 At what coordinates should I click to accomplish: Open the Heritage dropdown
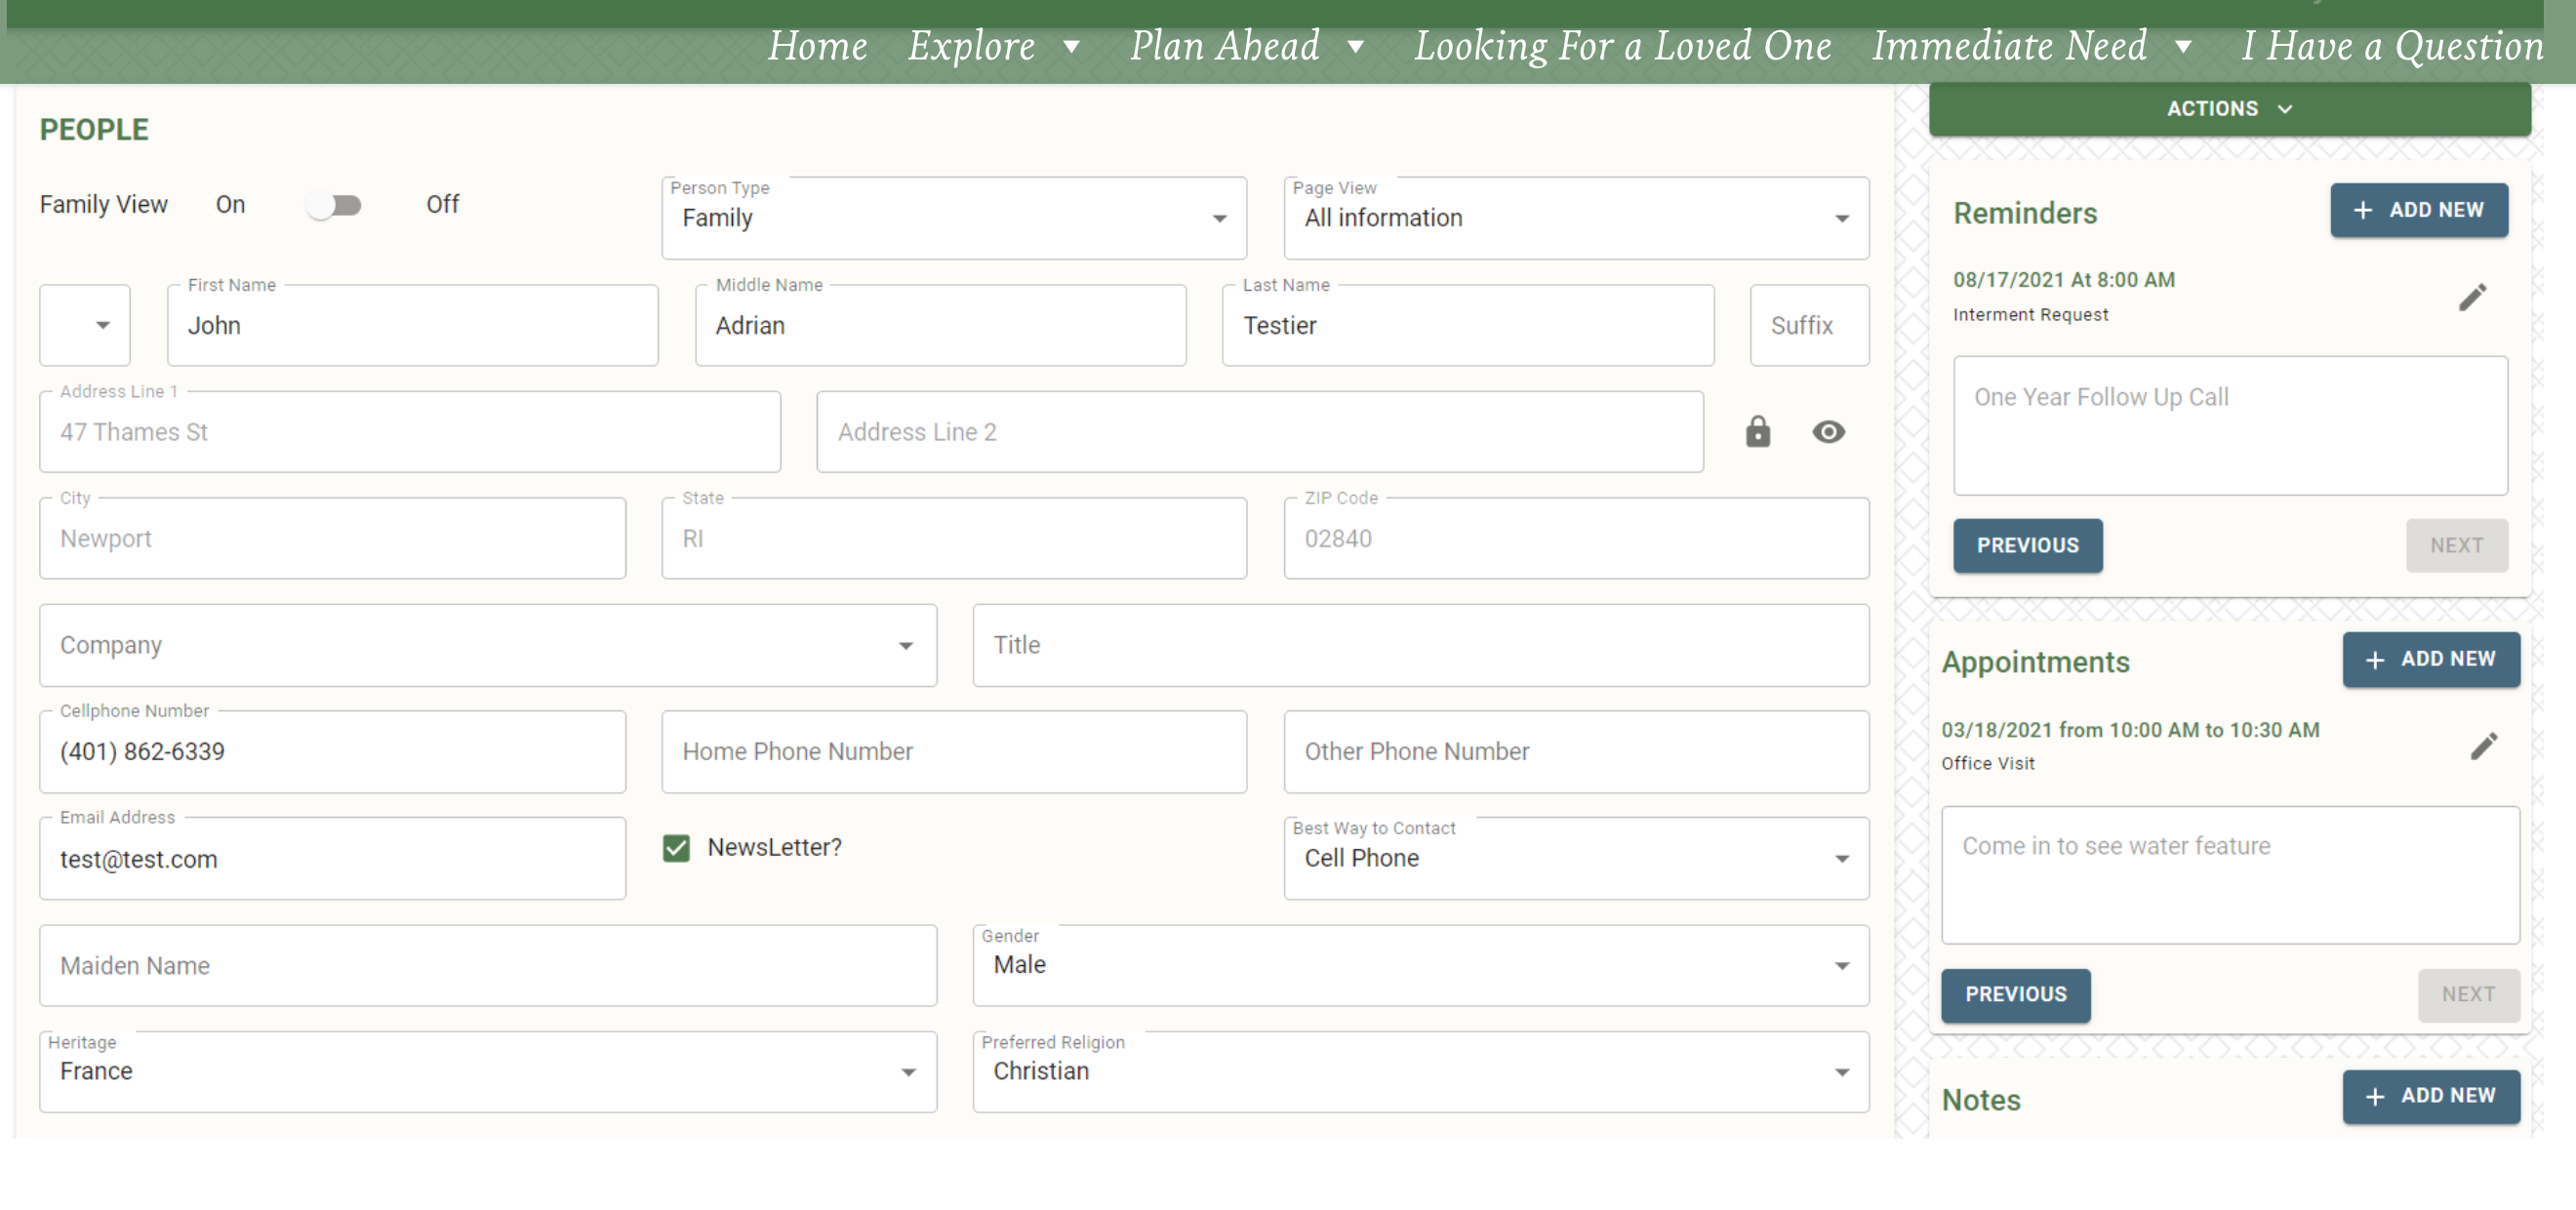tap(907, 1071)
